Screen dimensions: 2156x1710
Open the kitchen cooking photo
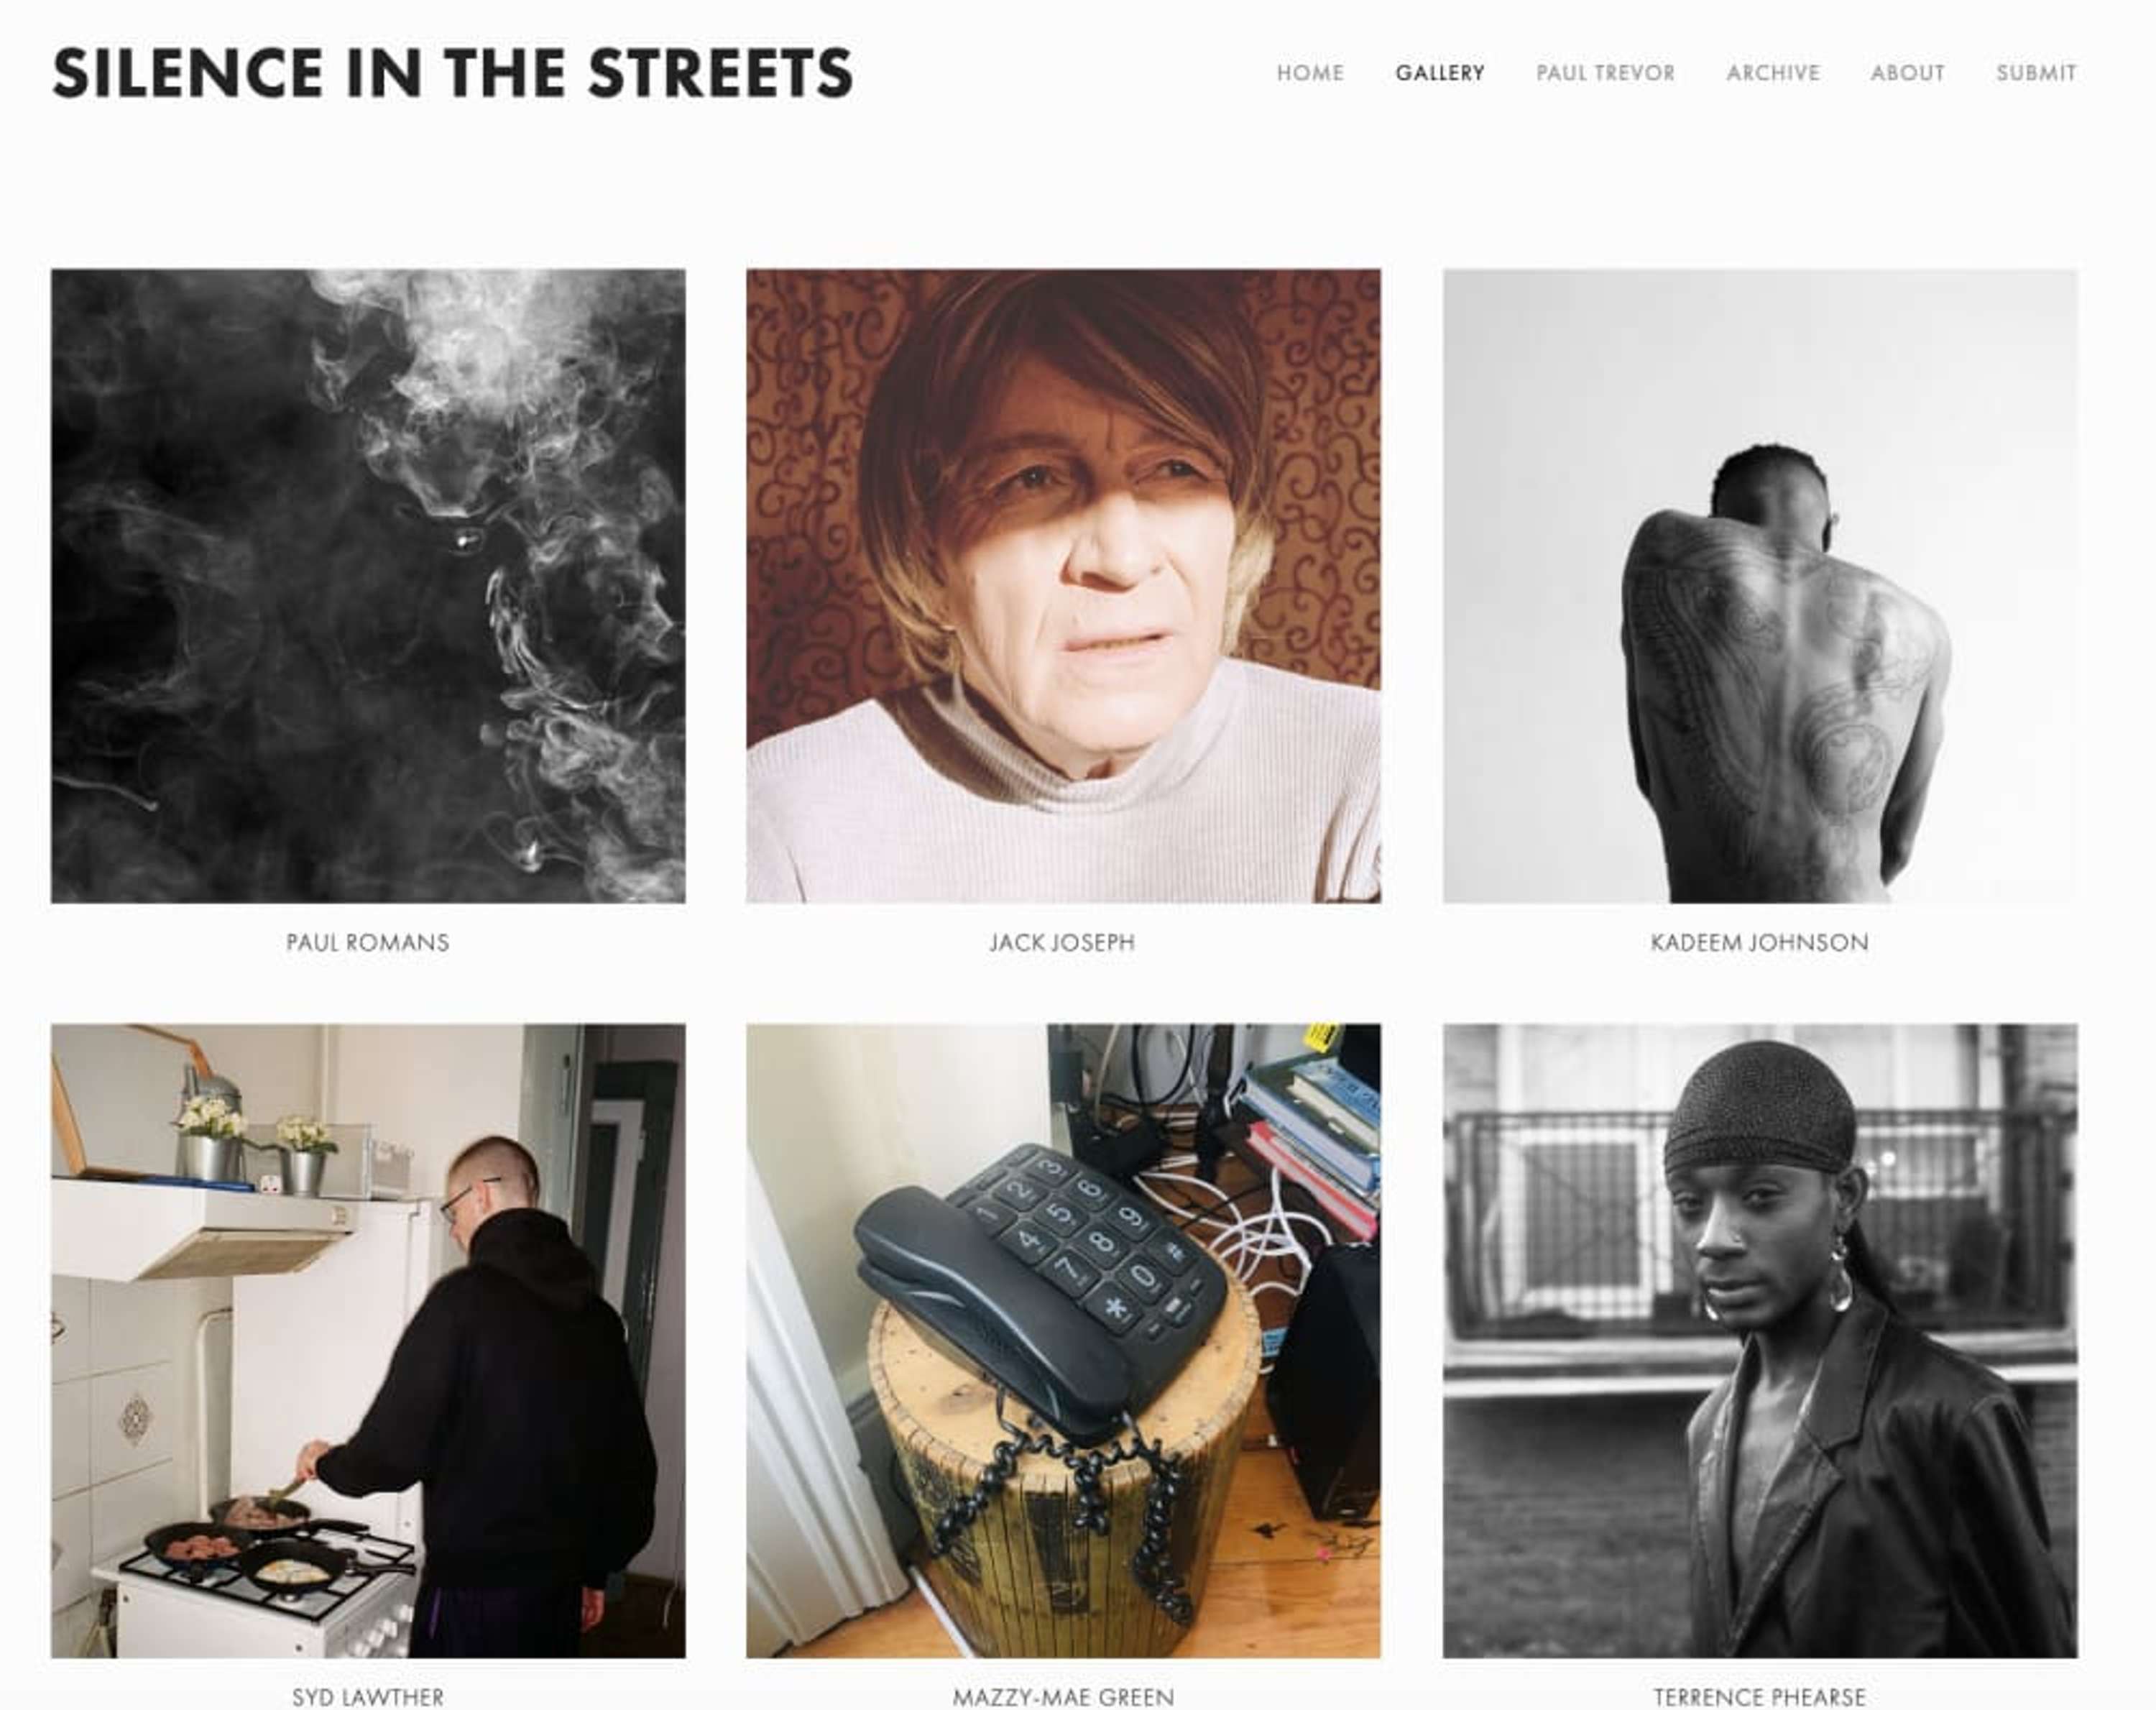(368, 1340)
